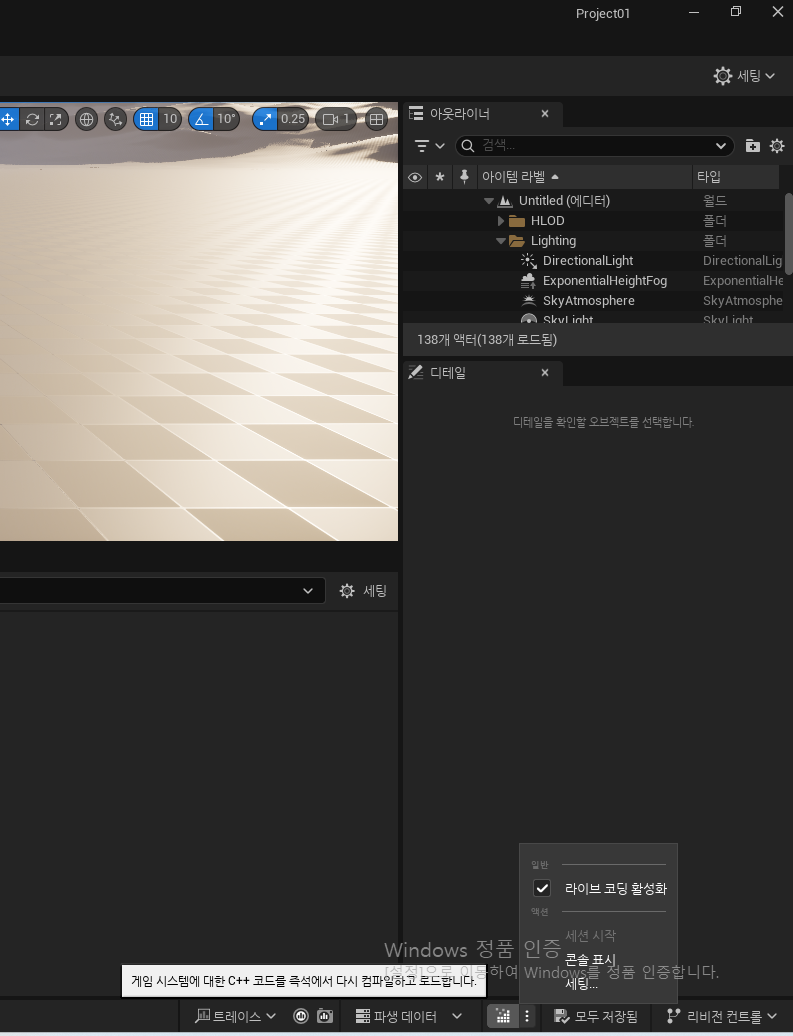This screenshot has height=1036, width=793.
Task: Select the ExponentialHeightFog actor
Action: tap(605, 281)
